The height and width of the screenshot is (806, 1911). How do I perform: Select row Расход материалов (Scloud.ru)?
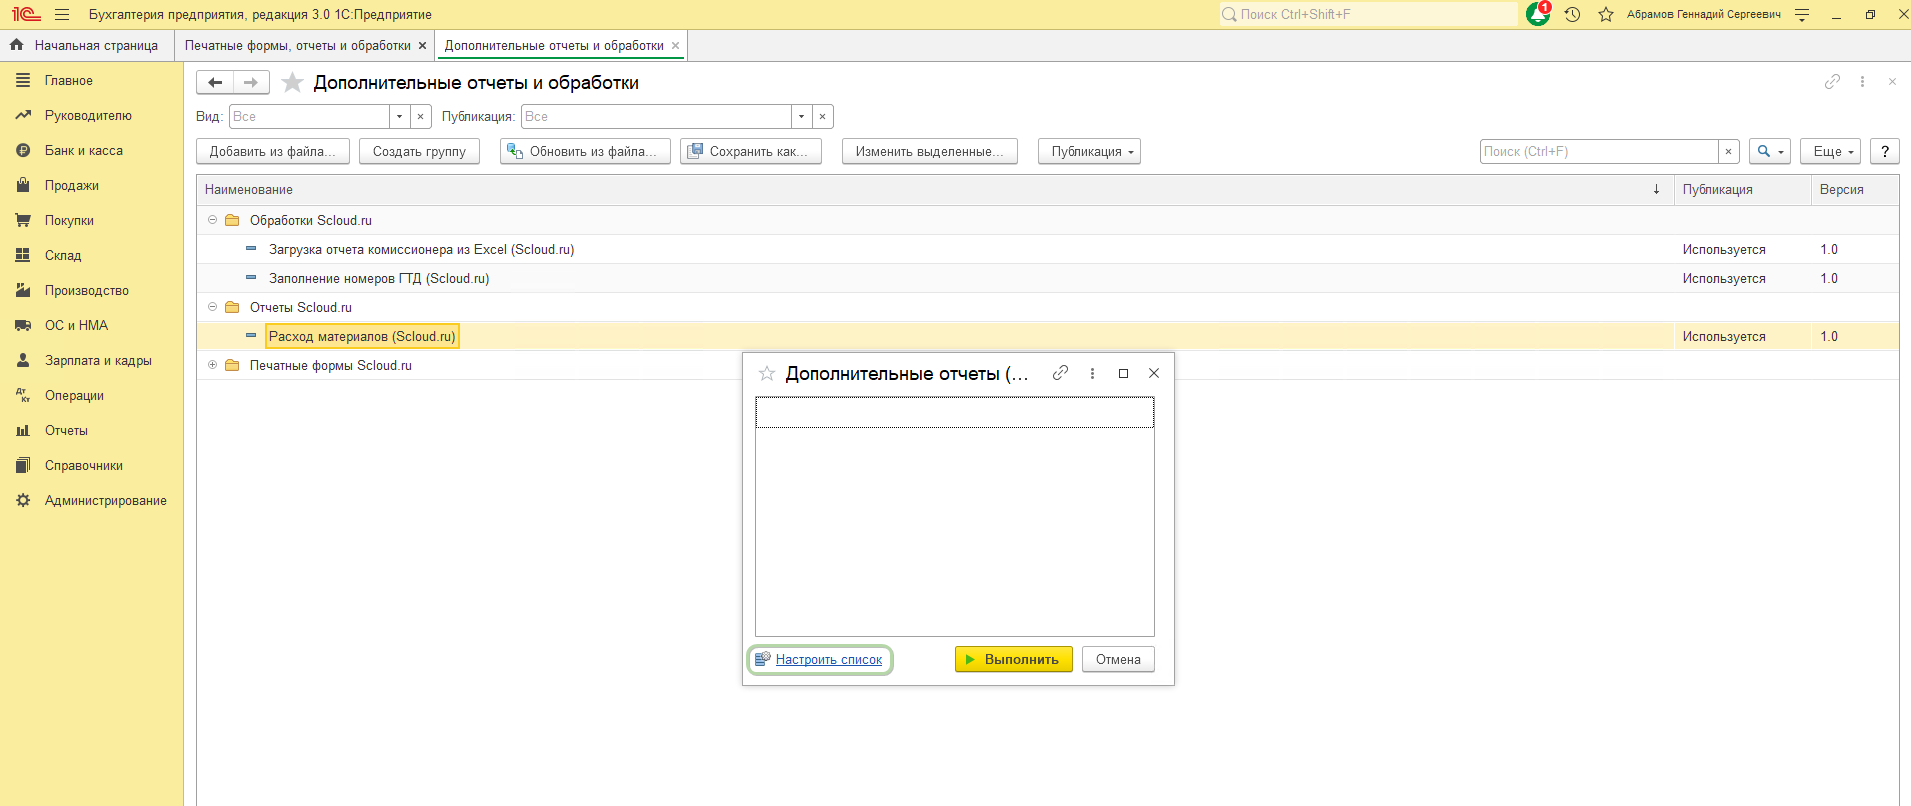1047,336
